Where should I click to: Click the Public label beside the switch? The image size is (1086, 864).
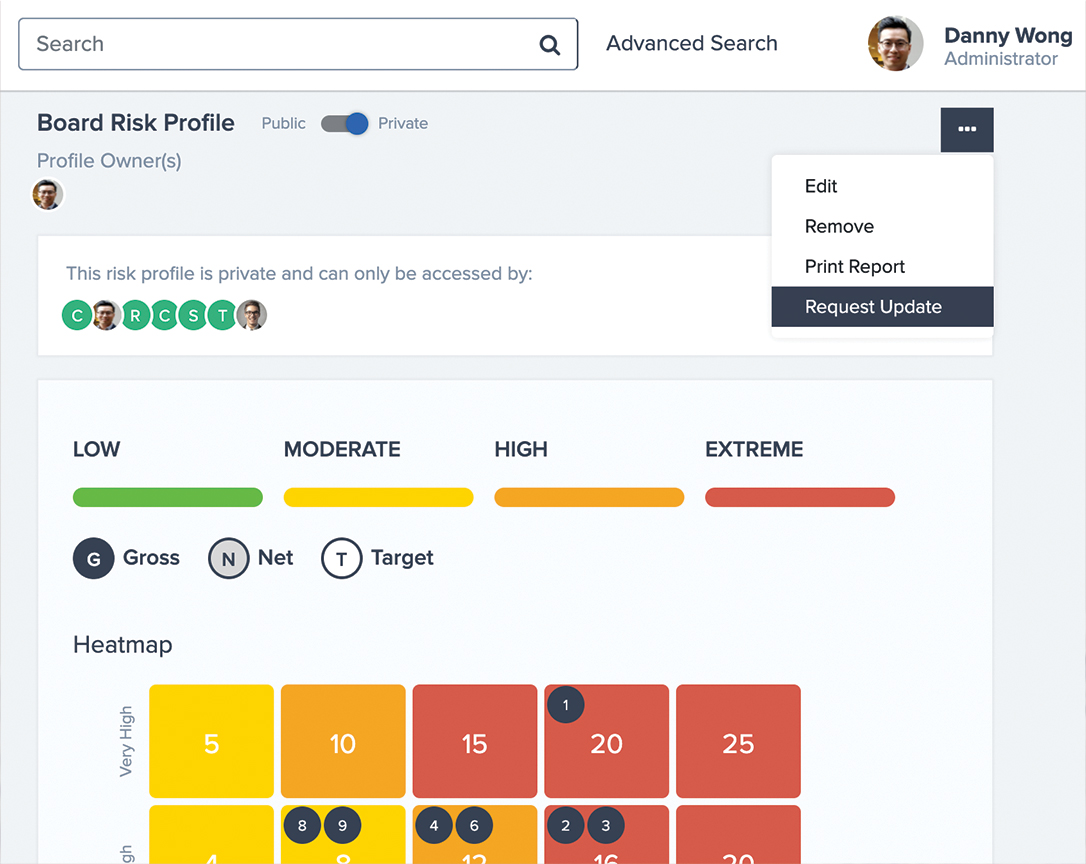point(283,123)
